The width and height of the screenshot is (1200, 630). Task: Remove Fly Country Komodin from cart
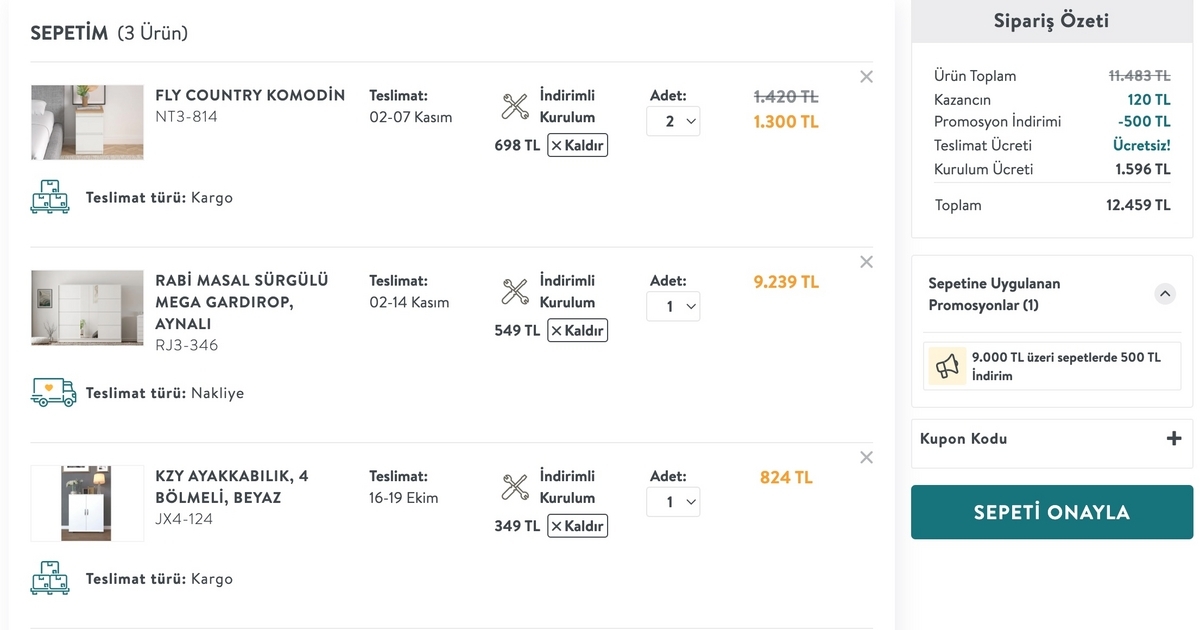pos(866,77)
